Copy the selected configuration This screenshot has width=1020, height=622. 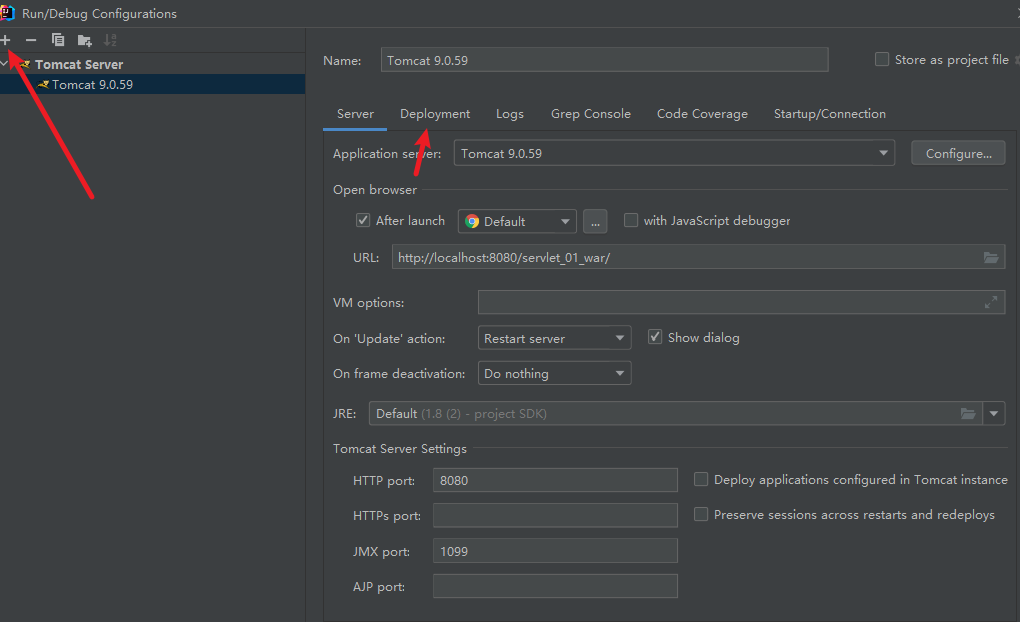coord(58,40)
